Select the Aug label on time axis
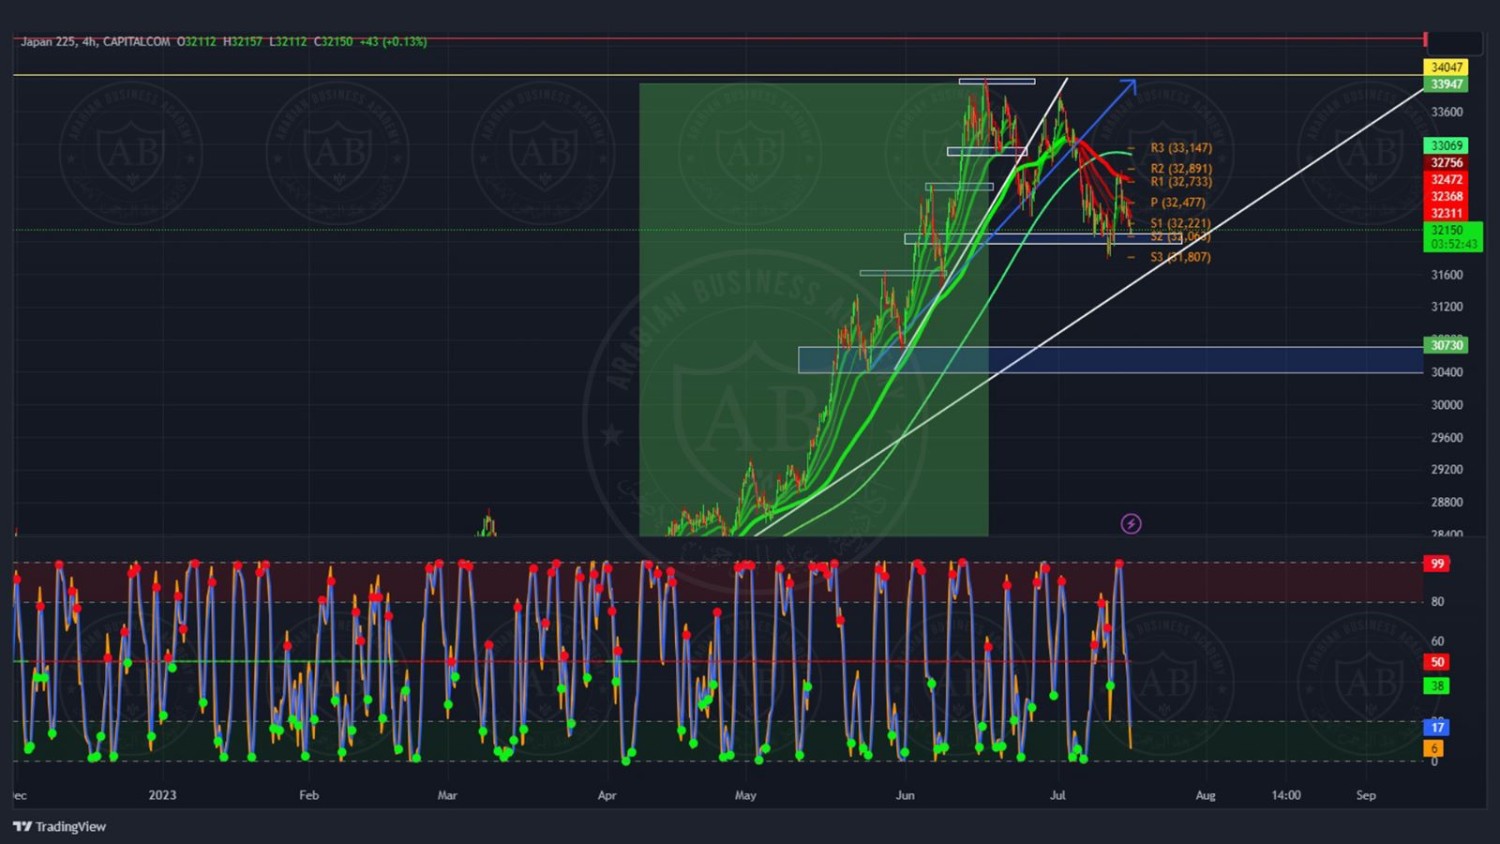Screen dimensions: 1500x844 [1205, 796]
